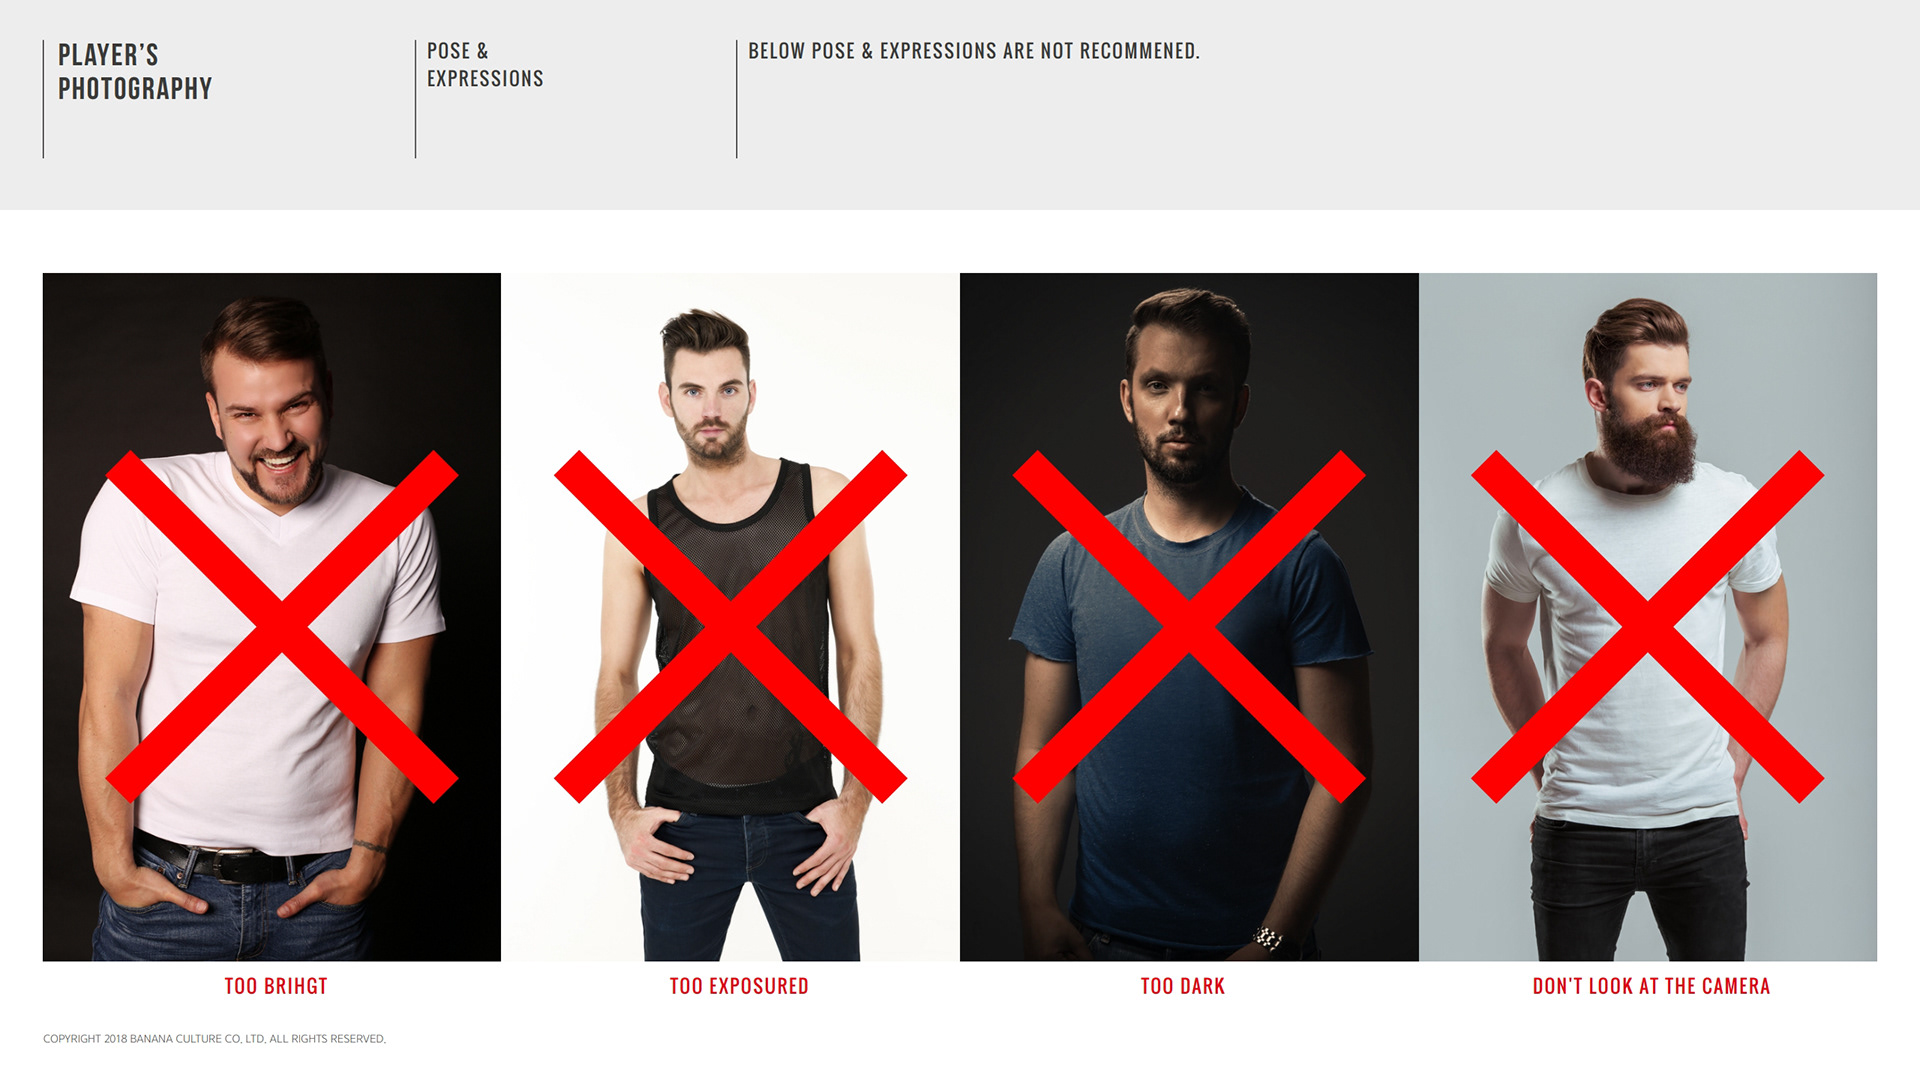Click the DON'T LOOK AT THE CAMERA caption

coord(1651,986)
